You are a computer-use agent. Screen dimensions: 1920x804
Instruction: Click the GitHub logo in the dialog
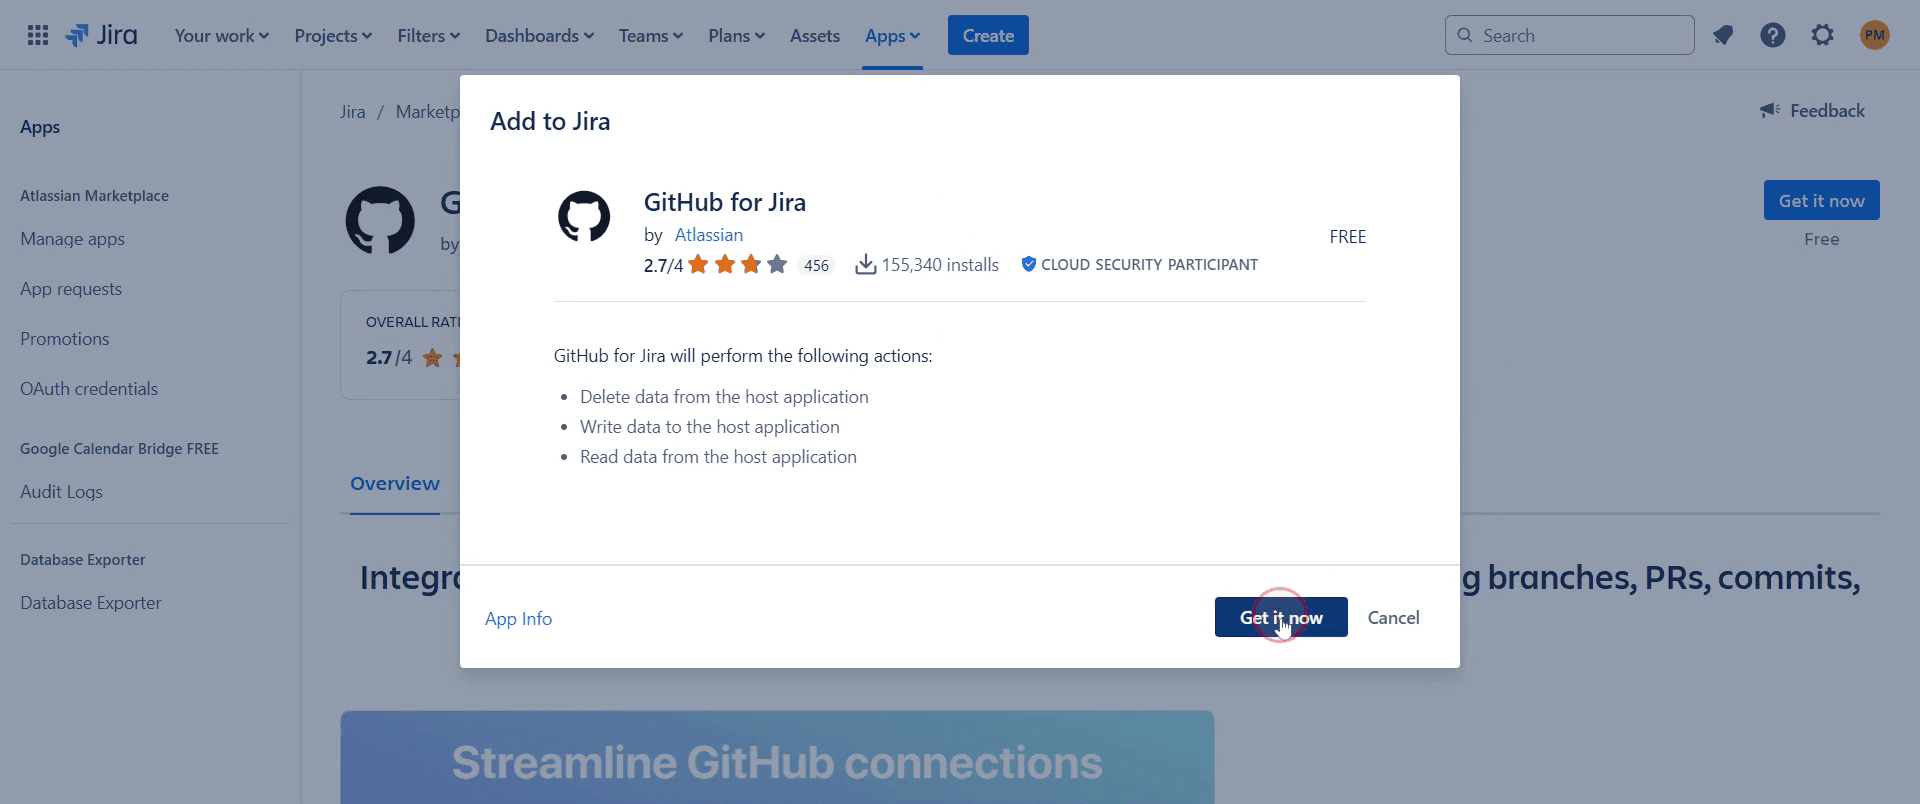click(584, 216)
